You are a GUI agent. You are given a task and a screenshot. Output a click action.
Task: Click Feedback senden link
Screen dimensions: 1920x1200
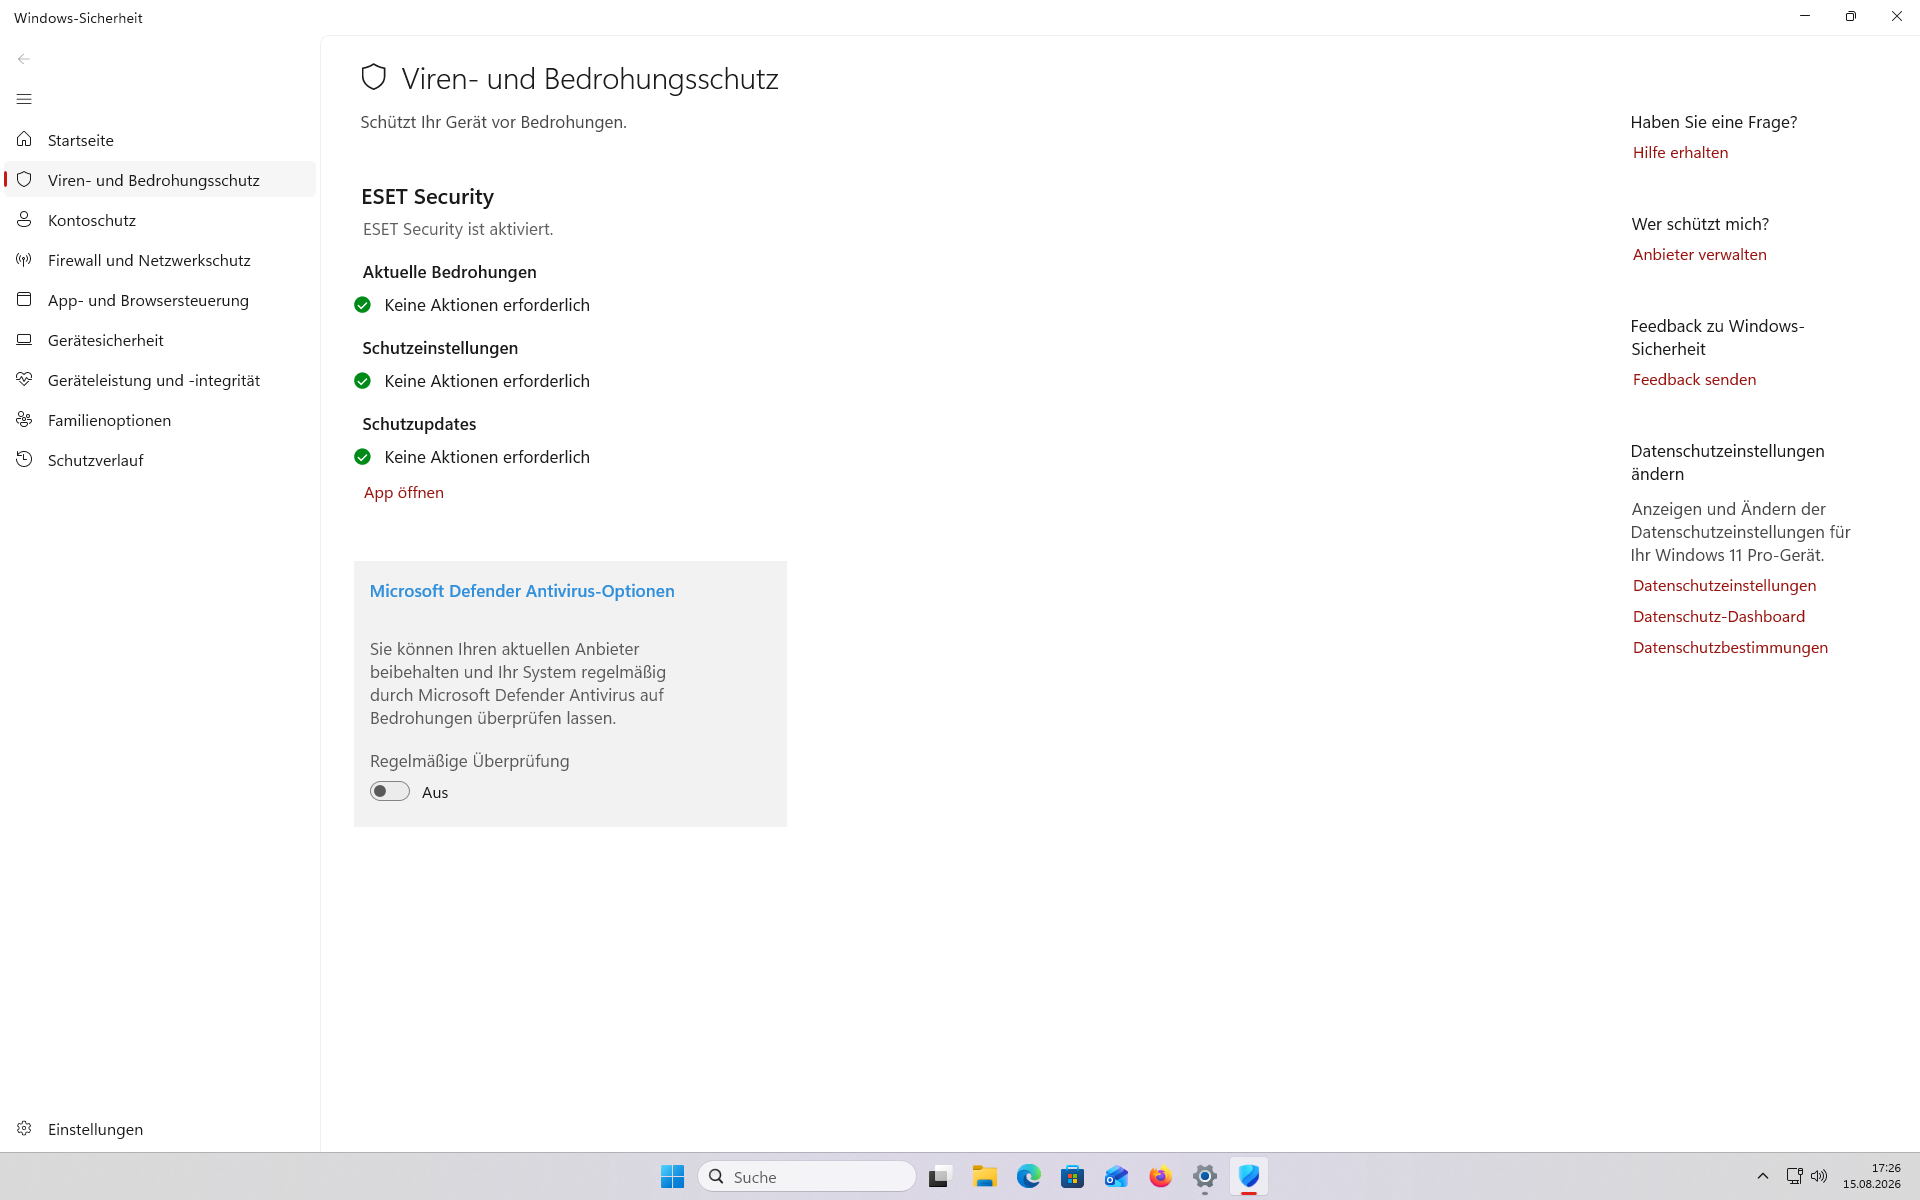tap(1694, 379)
